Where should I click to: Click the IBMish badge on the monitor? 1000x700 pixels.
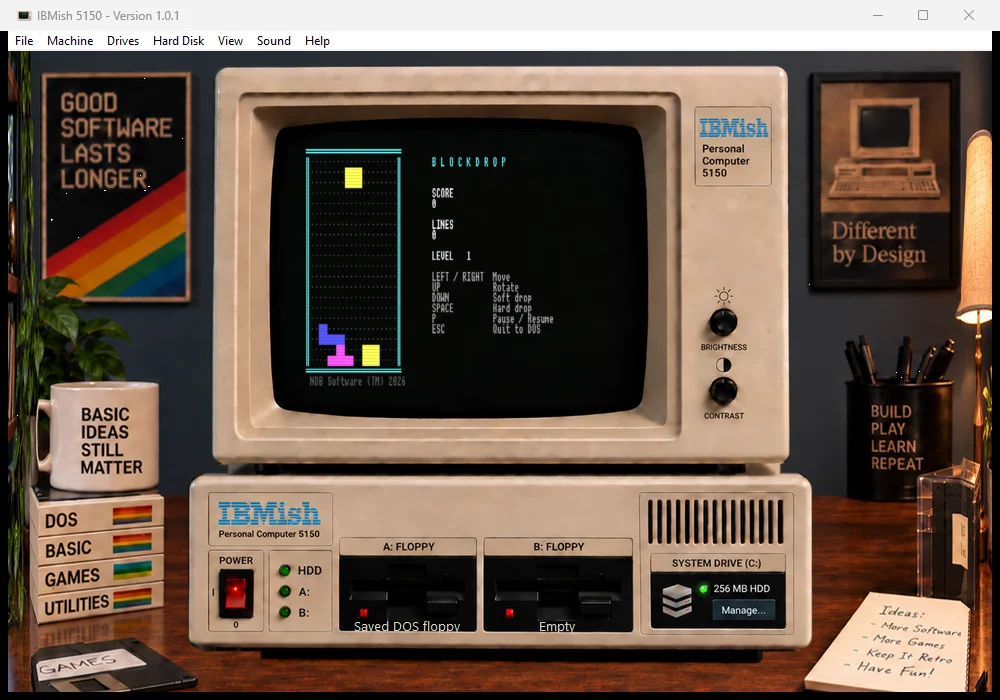pyautogui.click(x=733, y=128)
